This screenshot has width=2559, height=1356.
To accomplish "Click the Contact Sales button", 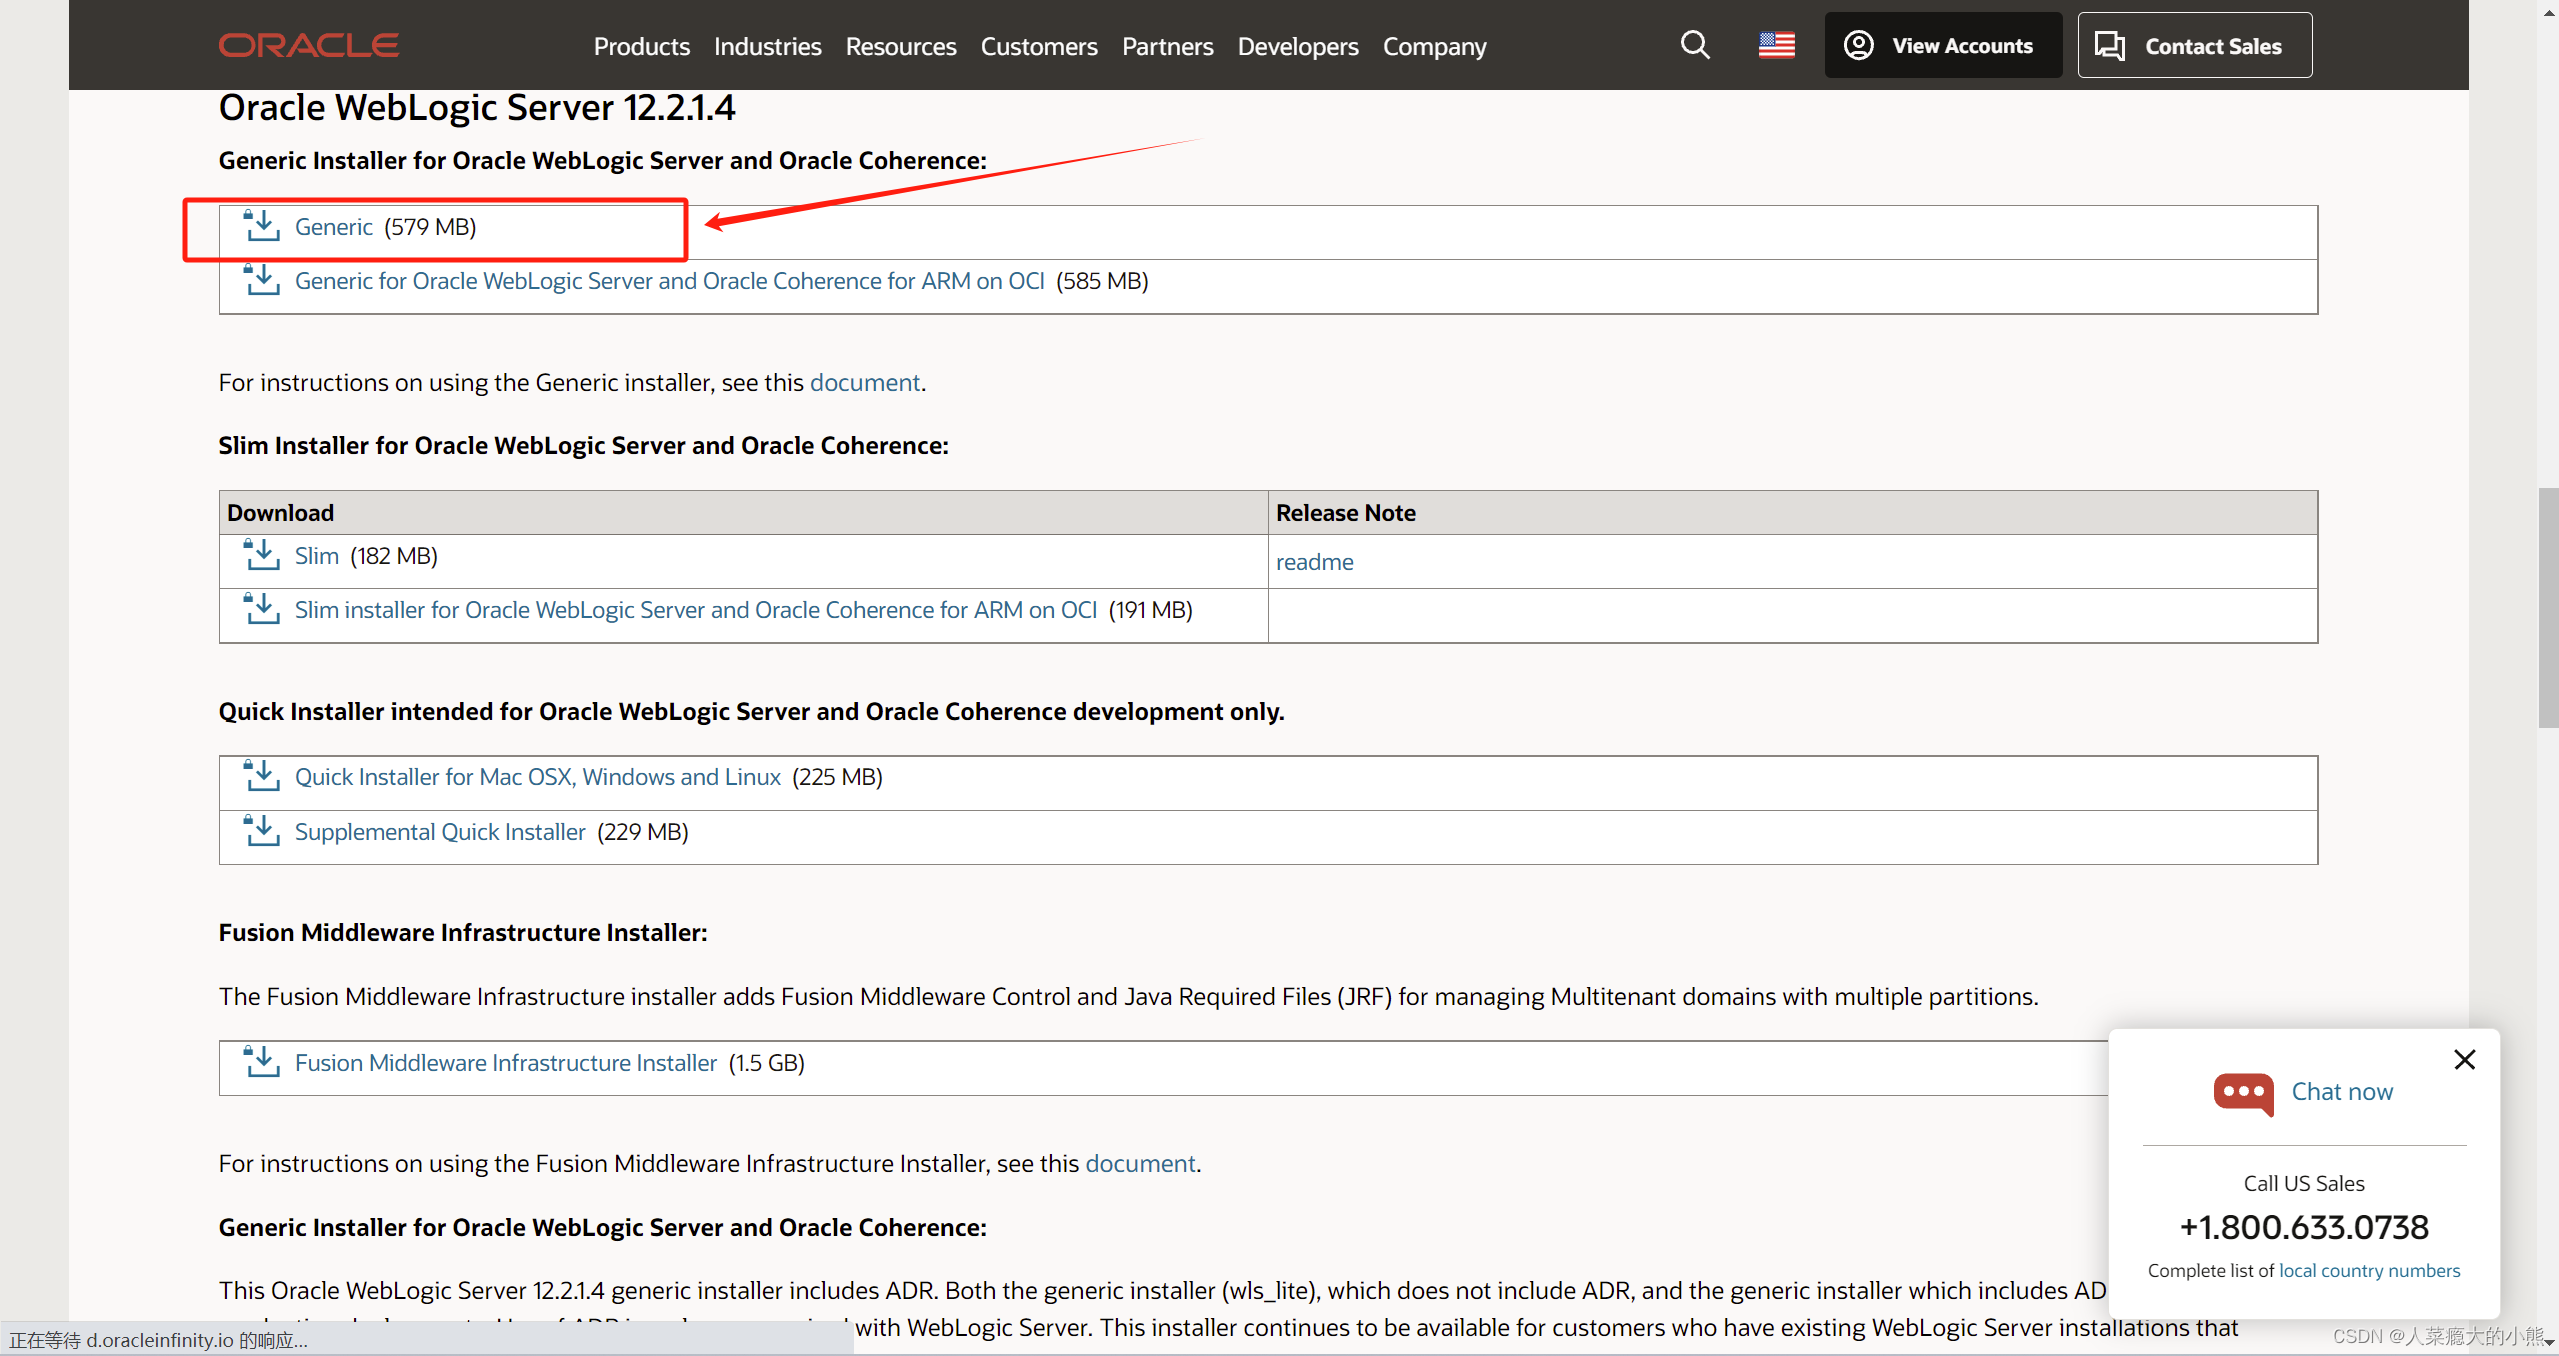I will click(2194, 45).
